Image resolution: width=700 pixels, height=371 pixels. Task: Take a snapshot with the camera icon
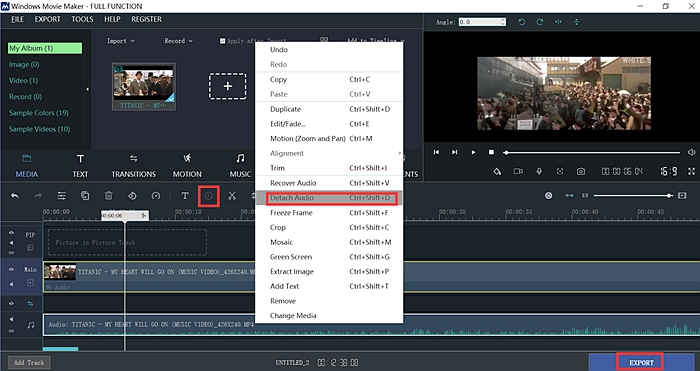(581, 171)
